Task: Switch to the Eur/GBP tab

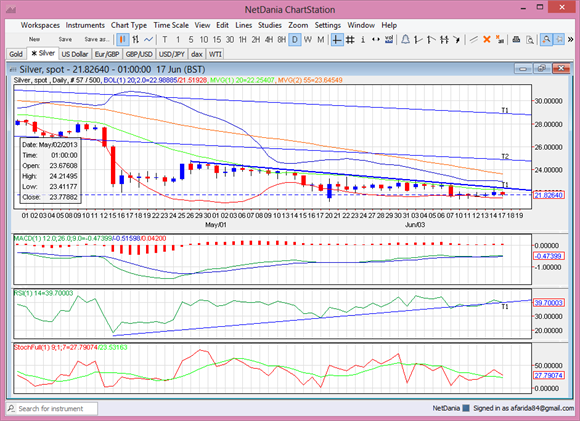Action: [107, 54]
